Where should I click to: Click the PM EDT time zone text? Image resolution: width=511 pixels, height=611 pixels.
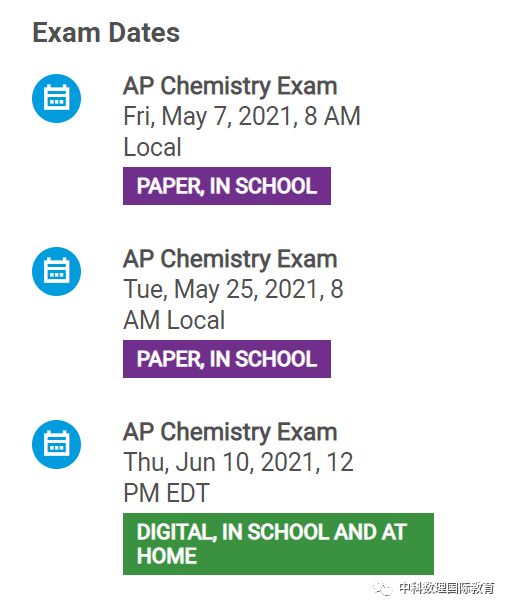point(166,493)
